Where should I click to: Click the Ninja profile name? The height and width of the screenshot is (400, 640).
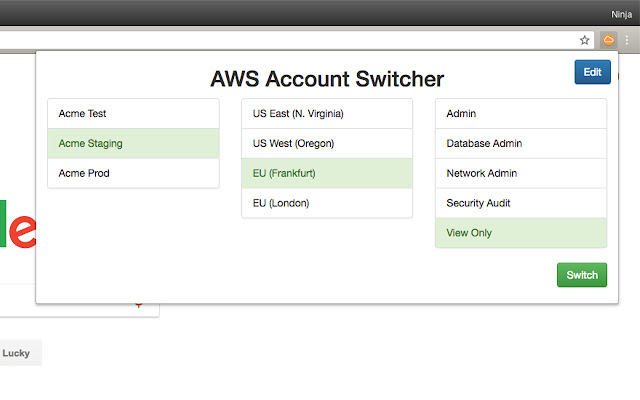tap(623, 14)
